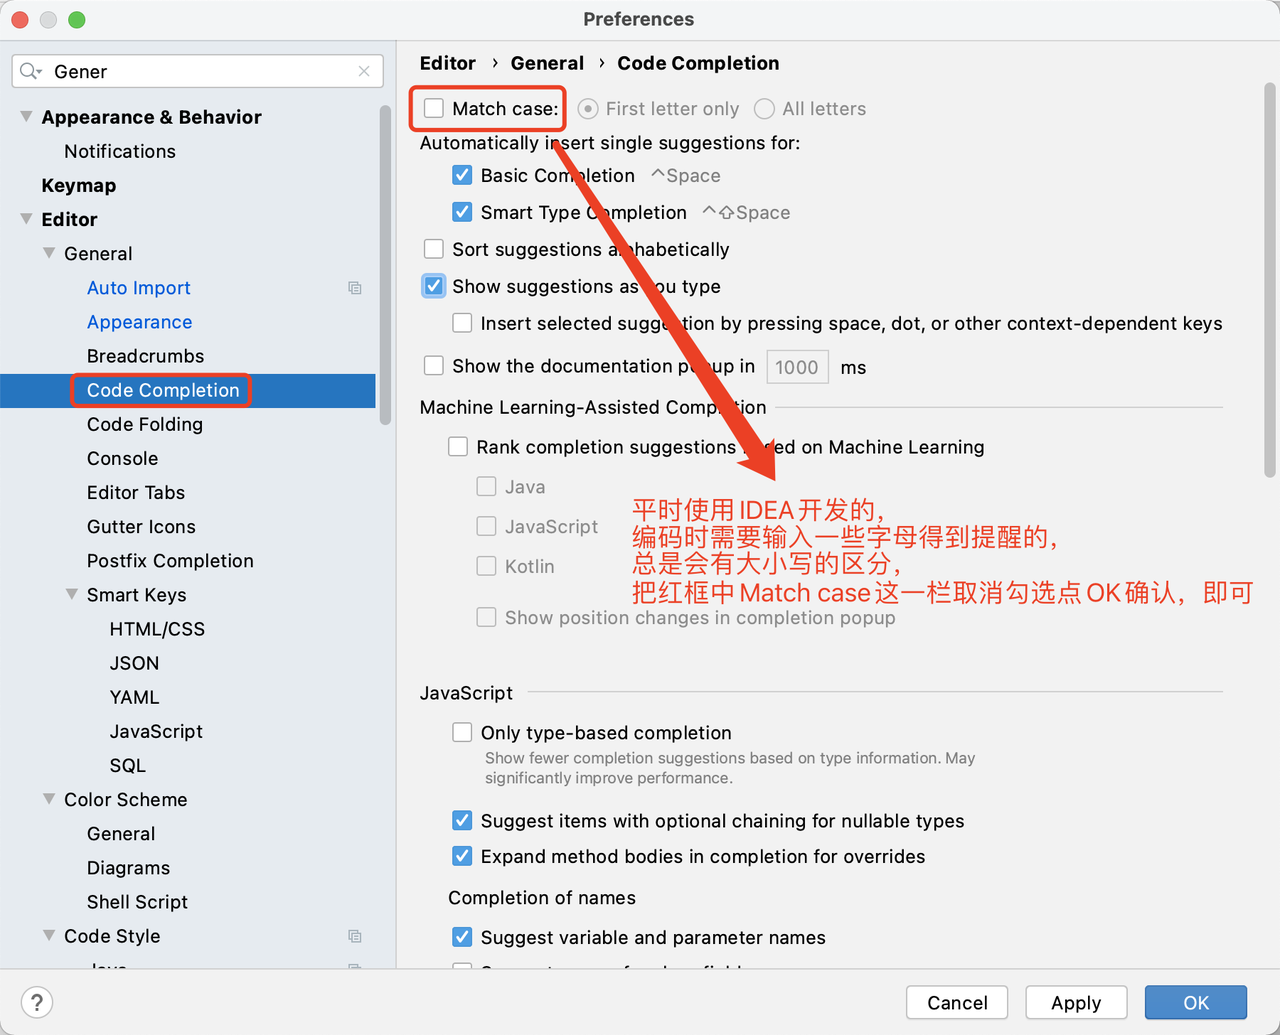
Task: Focus the settings search field
Action: 198,71
